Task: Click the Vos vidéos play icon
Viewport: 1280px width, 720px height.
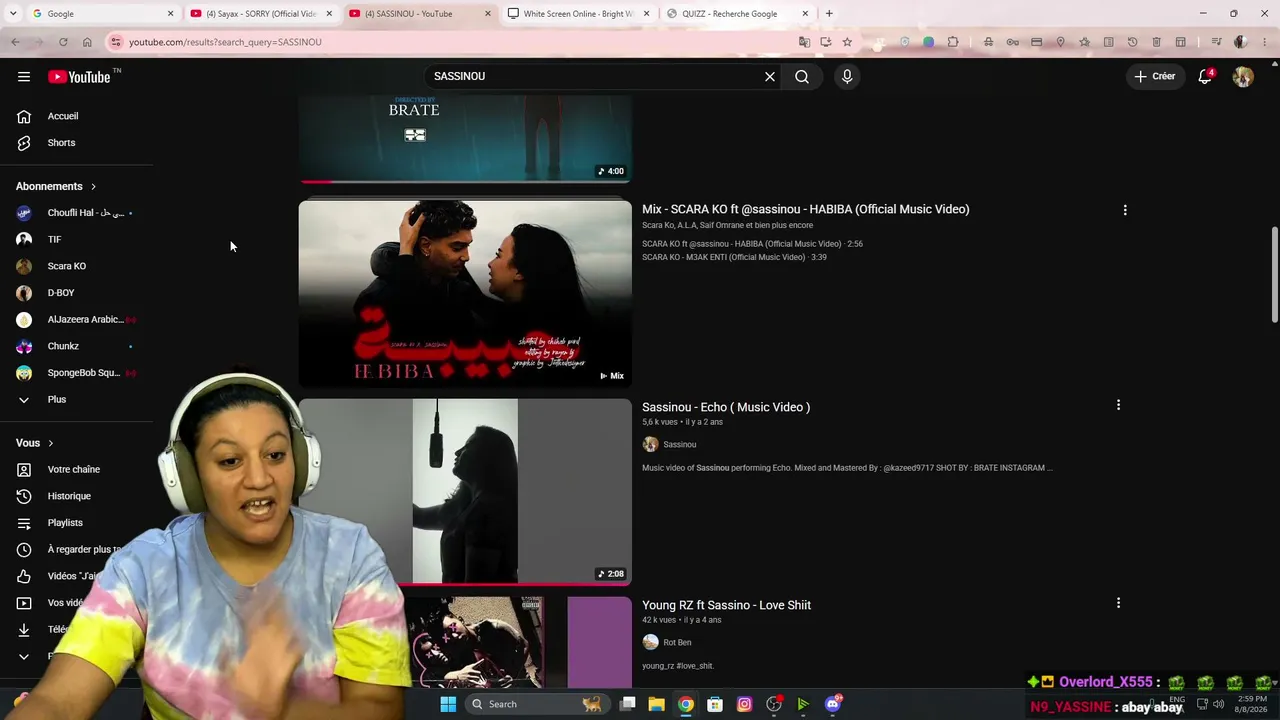Action: pos(24,603)
